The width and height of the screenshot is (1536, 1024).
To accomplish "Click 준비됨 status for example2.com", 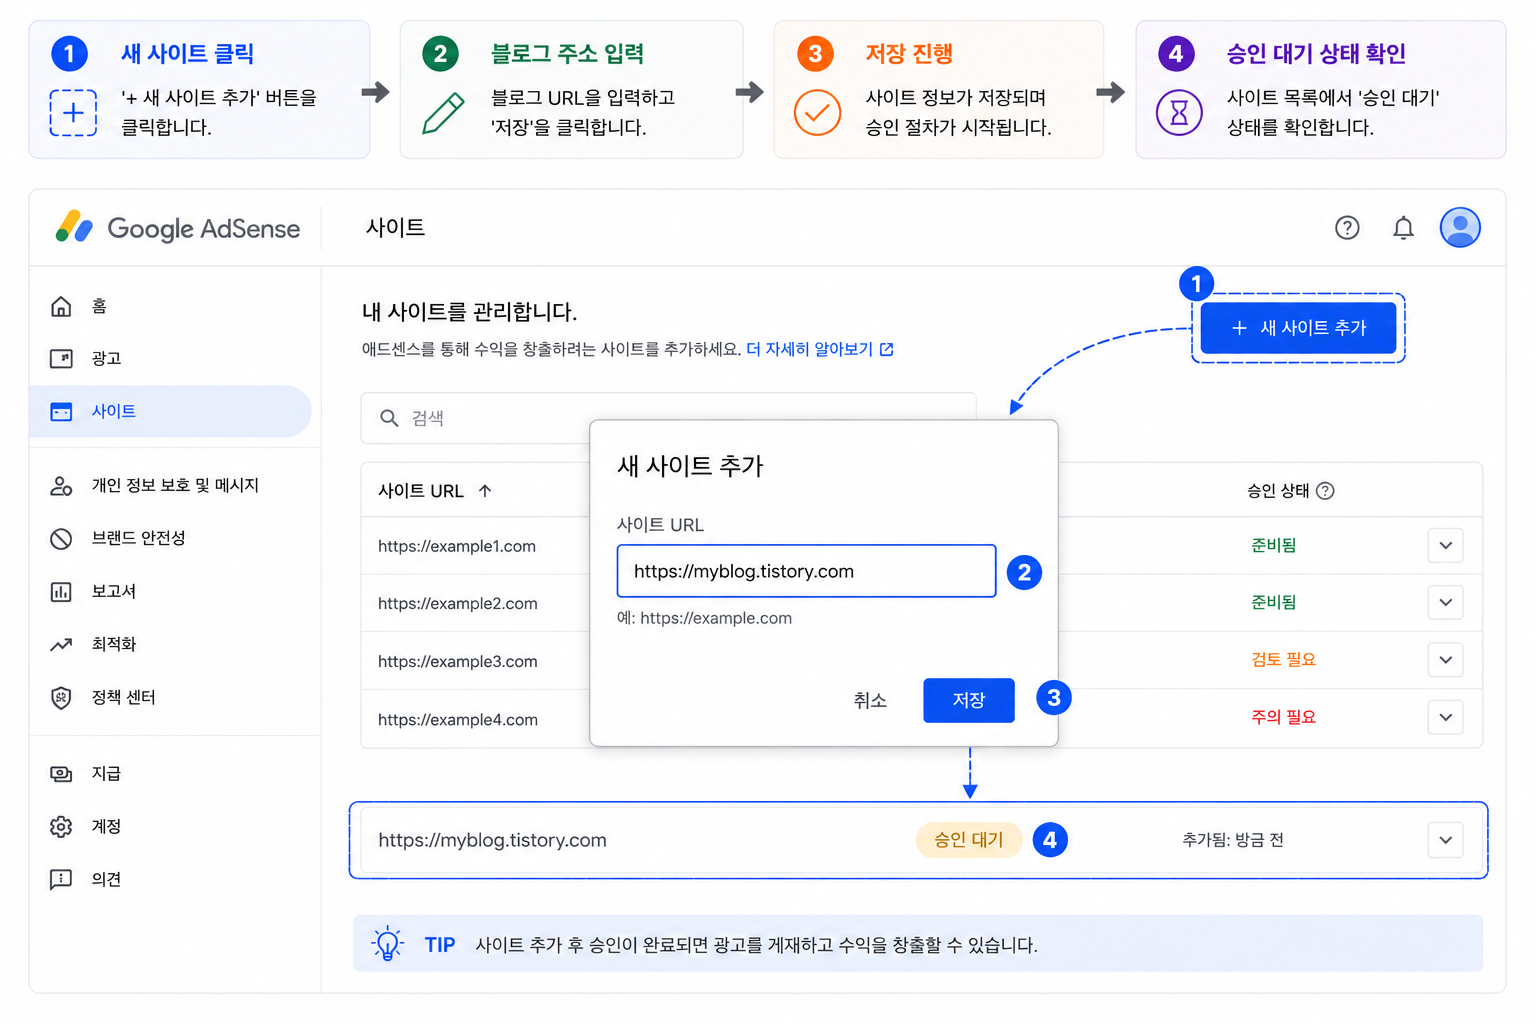I will [x=1273, y=602].
